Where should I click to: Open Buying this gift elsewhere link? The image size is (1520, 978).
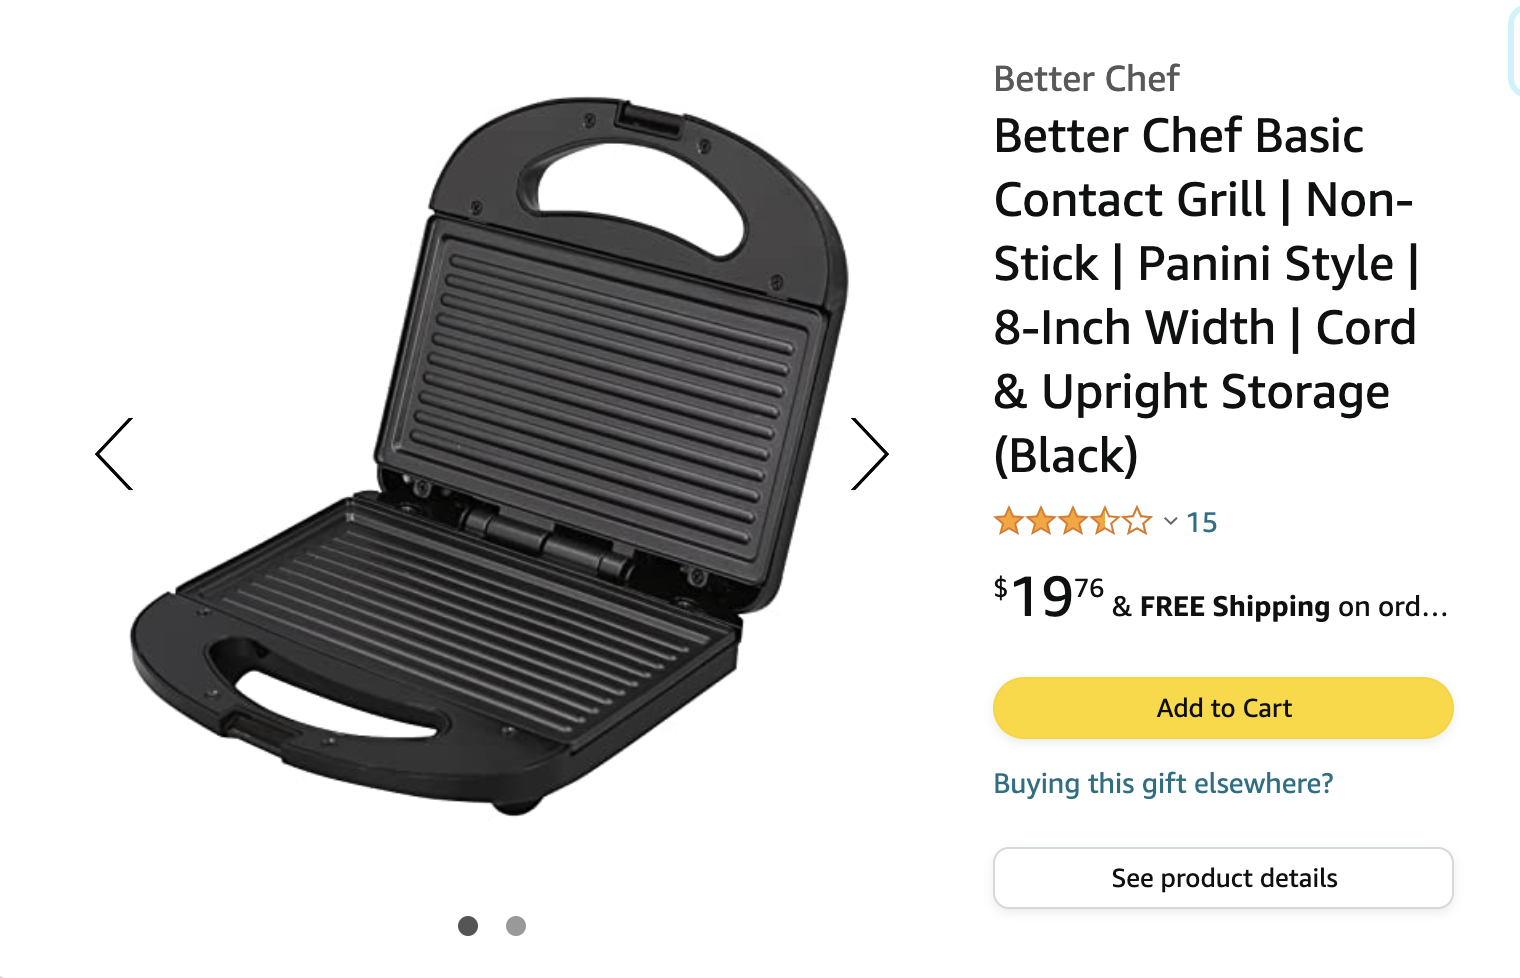click(x=1163, y=783)
